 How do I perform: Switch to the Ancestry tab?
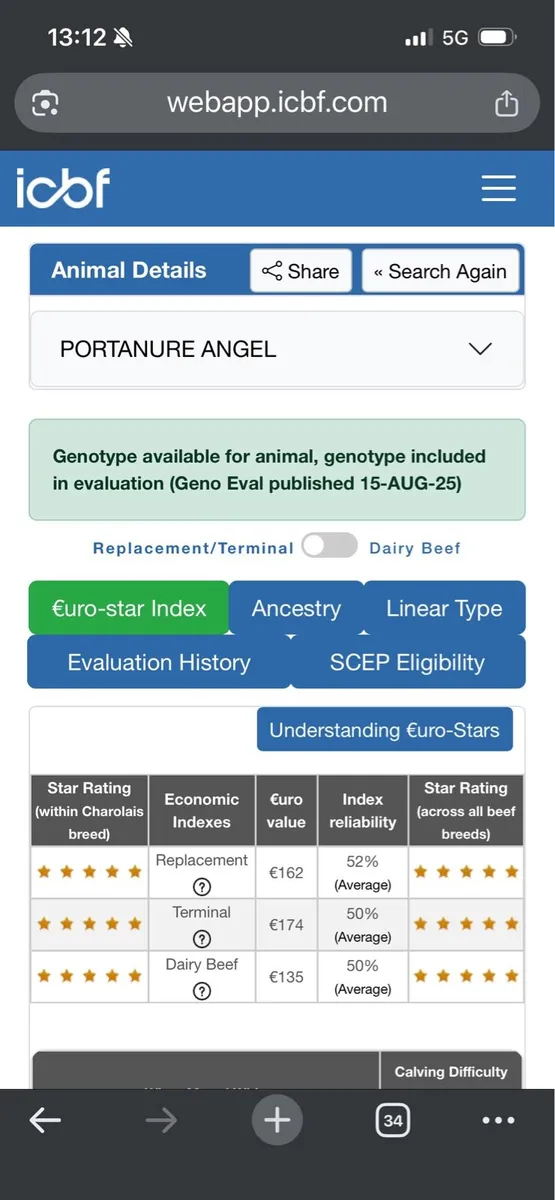tap(296, 608)
